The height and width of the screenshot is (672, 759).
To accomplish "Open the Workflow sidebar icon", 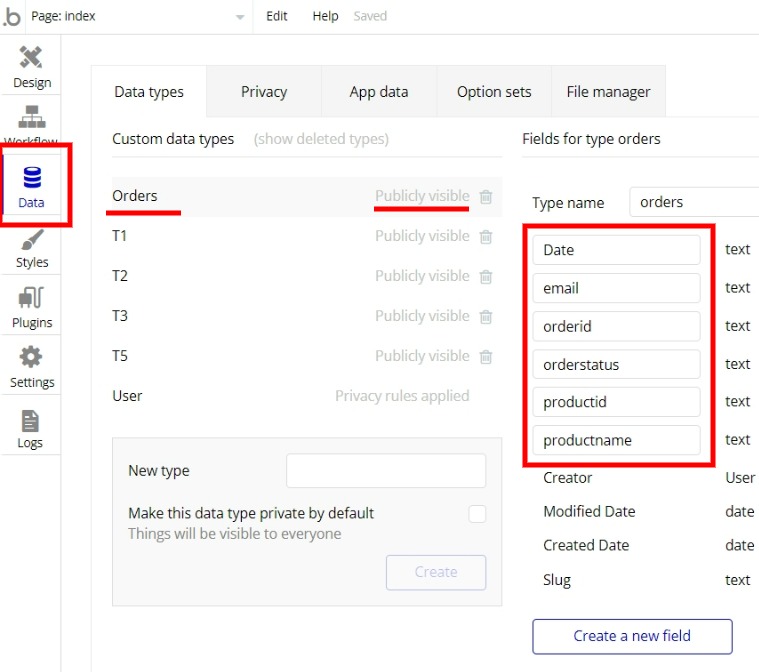I will tap(31, 117).
